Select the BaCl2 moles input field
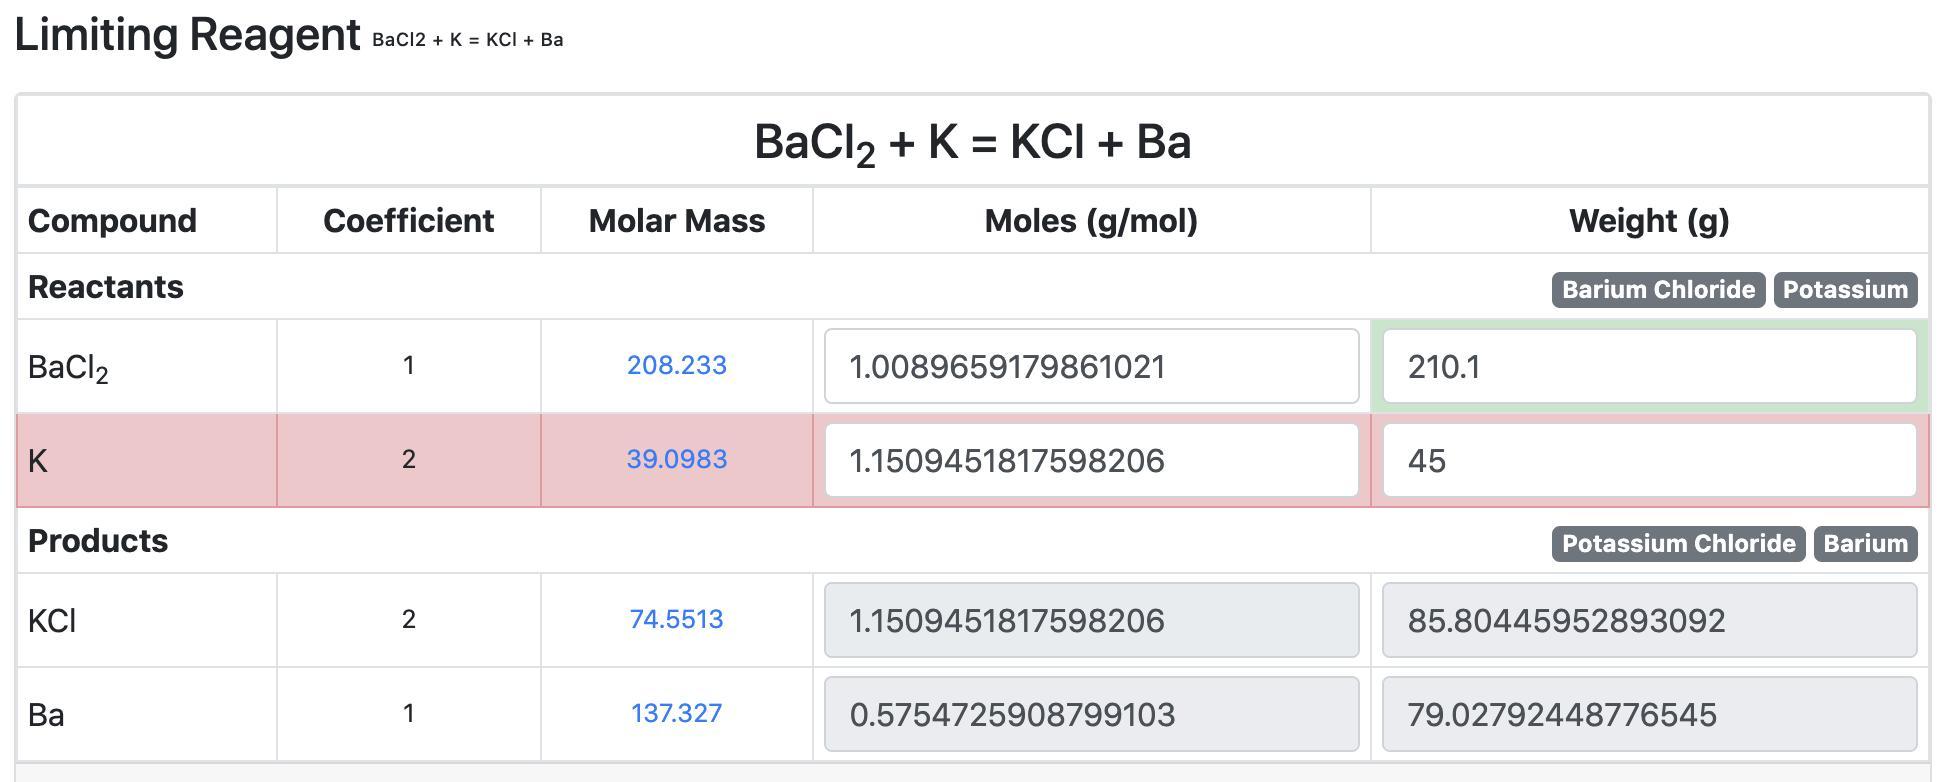The image size is (1946, 782). coord(1091,366)
